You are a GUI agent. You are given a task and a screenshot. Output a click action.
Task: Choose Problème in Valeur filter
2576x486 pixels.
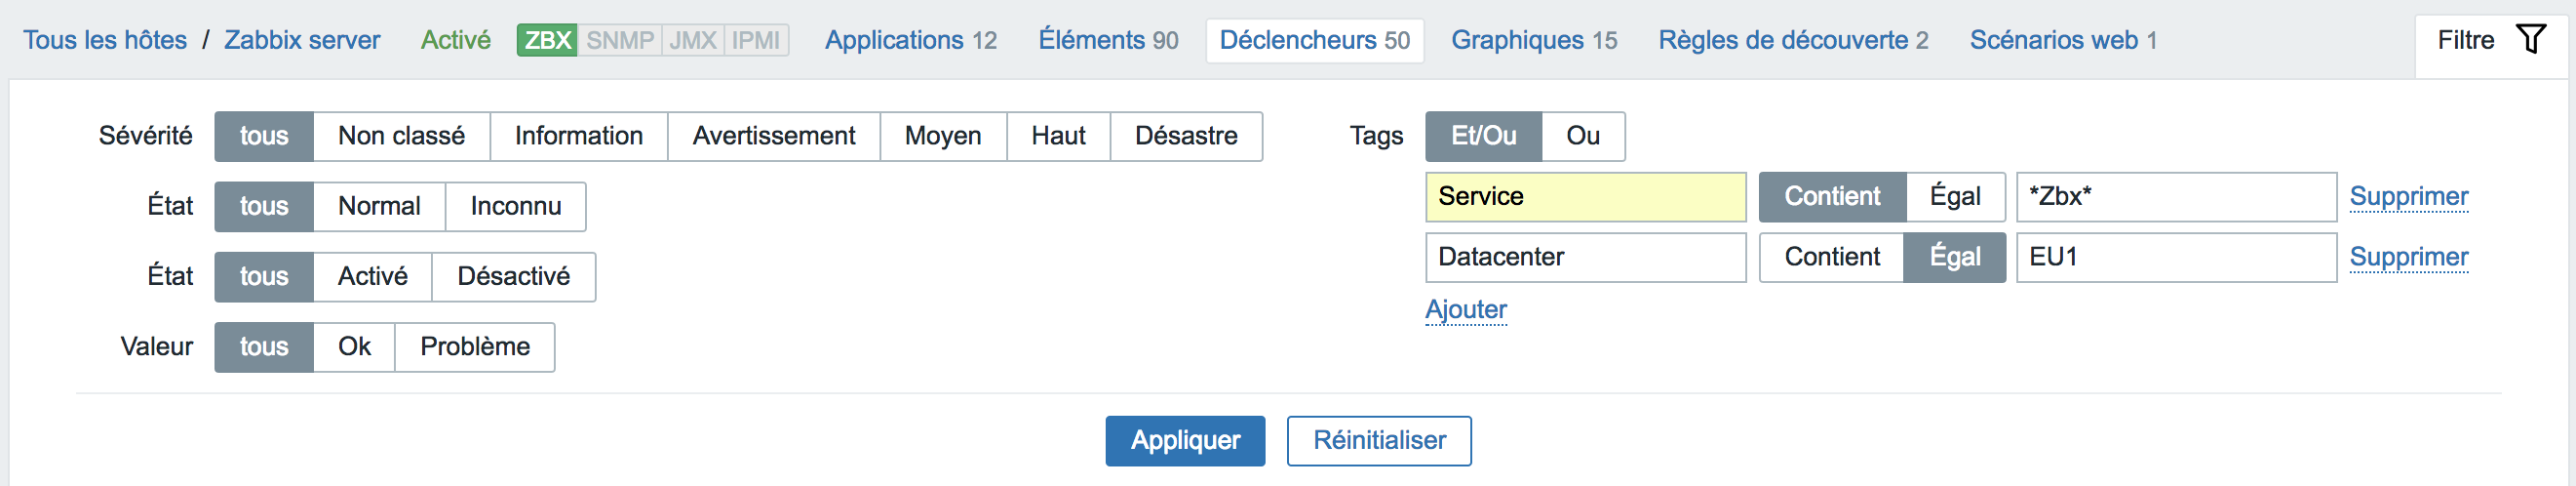(475, 347)
